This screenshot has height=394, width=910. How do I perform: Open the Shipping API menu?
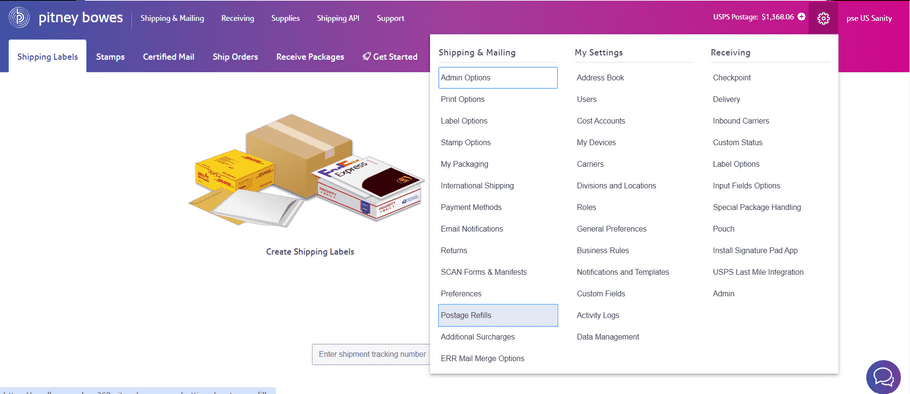pyautogui.click(x=338, y=18)
